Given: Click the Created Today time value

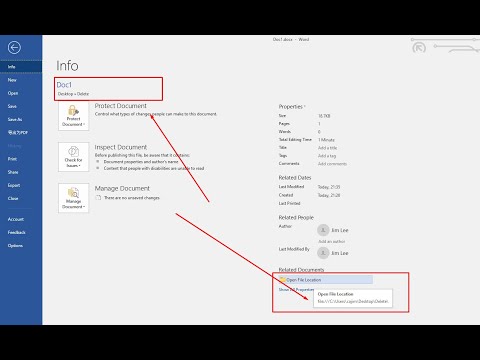Looking at the screenshot, I should [x=329, y=195].
